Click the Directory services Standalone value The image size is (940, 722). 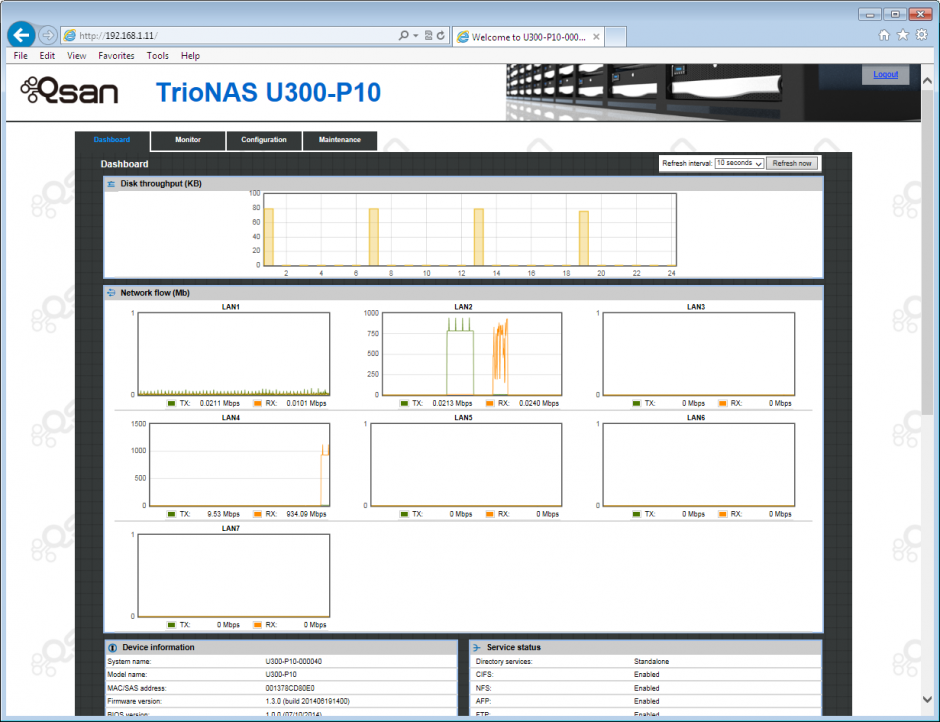tap(652, 661)
